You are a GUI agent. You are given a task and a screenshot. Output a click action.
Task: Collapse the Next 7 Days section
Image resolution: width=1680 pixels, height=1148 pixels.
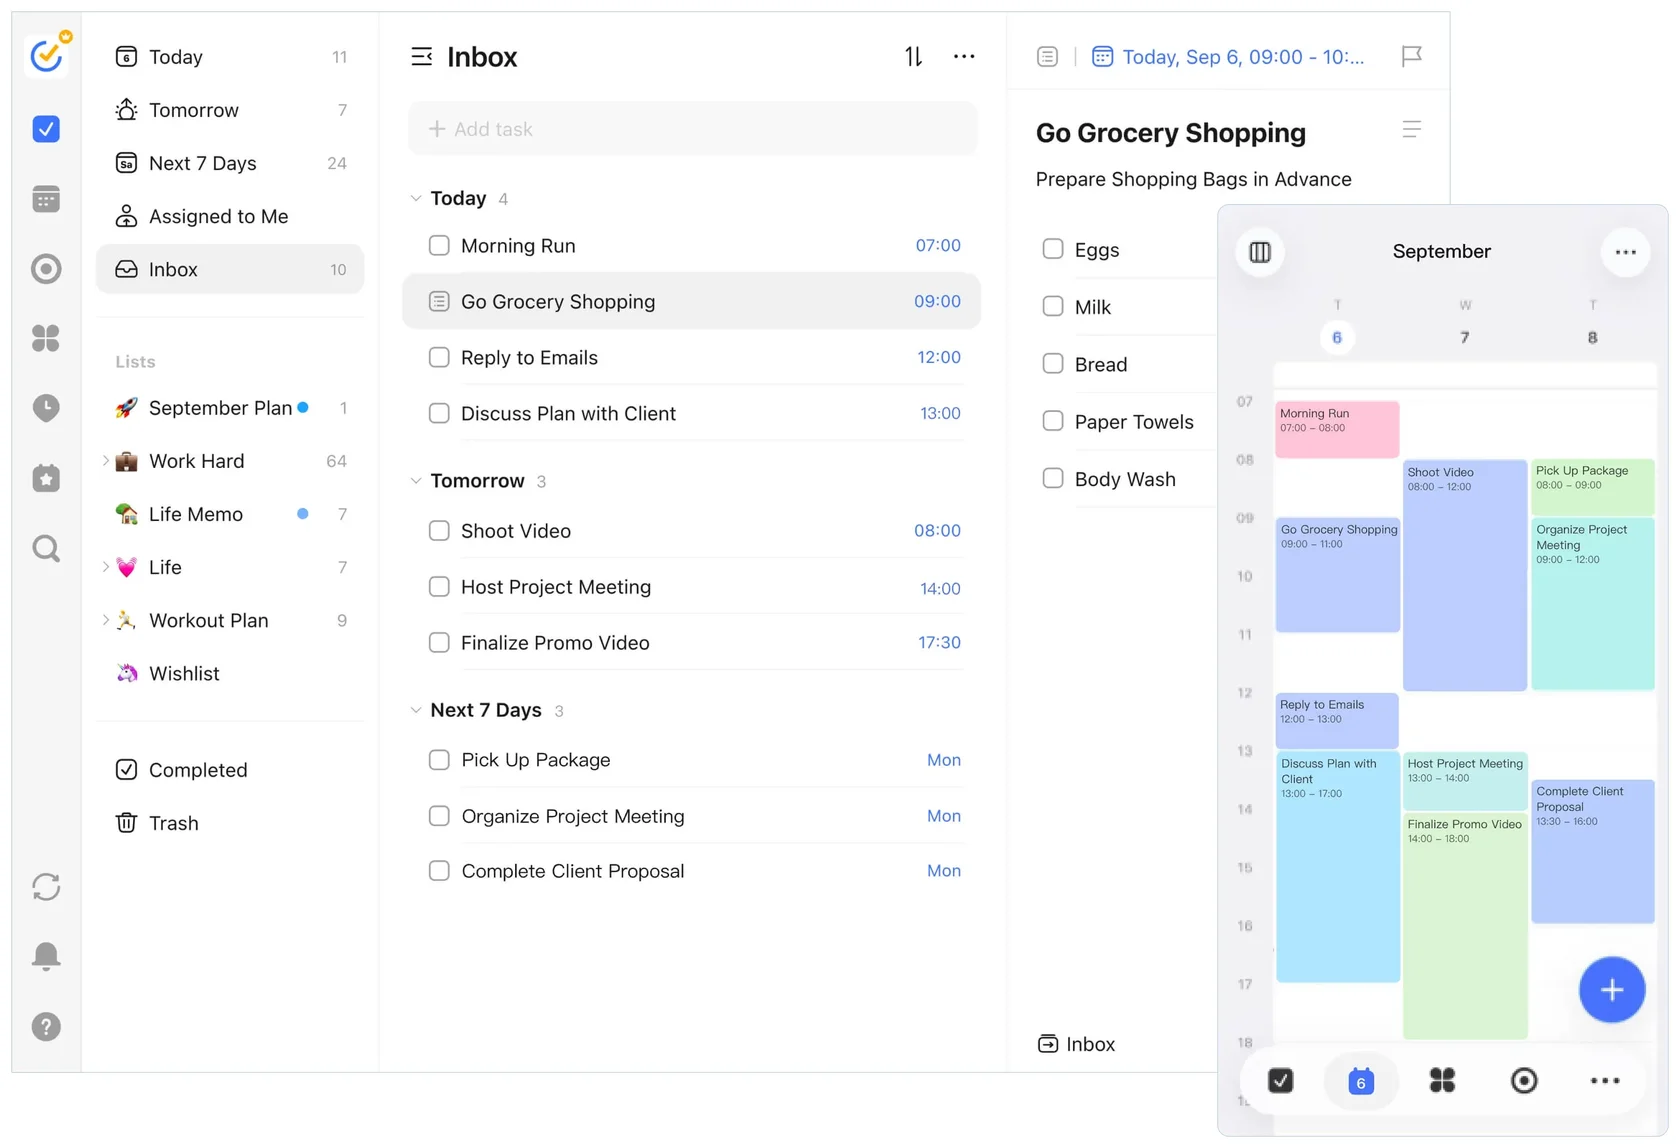416,710
